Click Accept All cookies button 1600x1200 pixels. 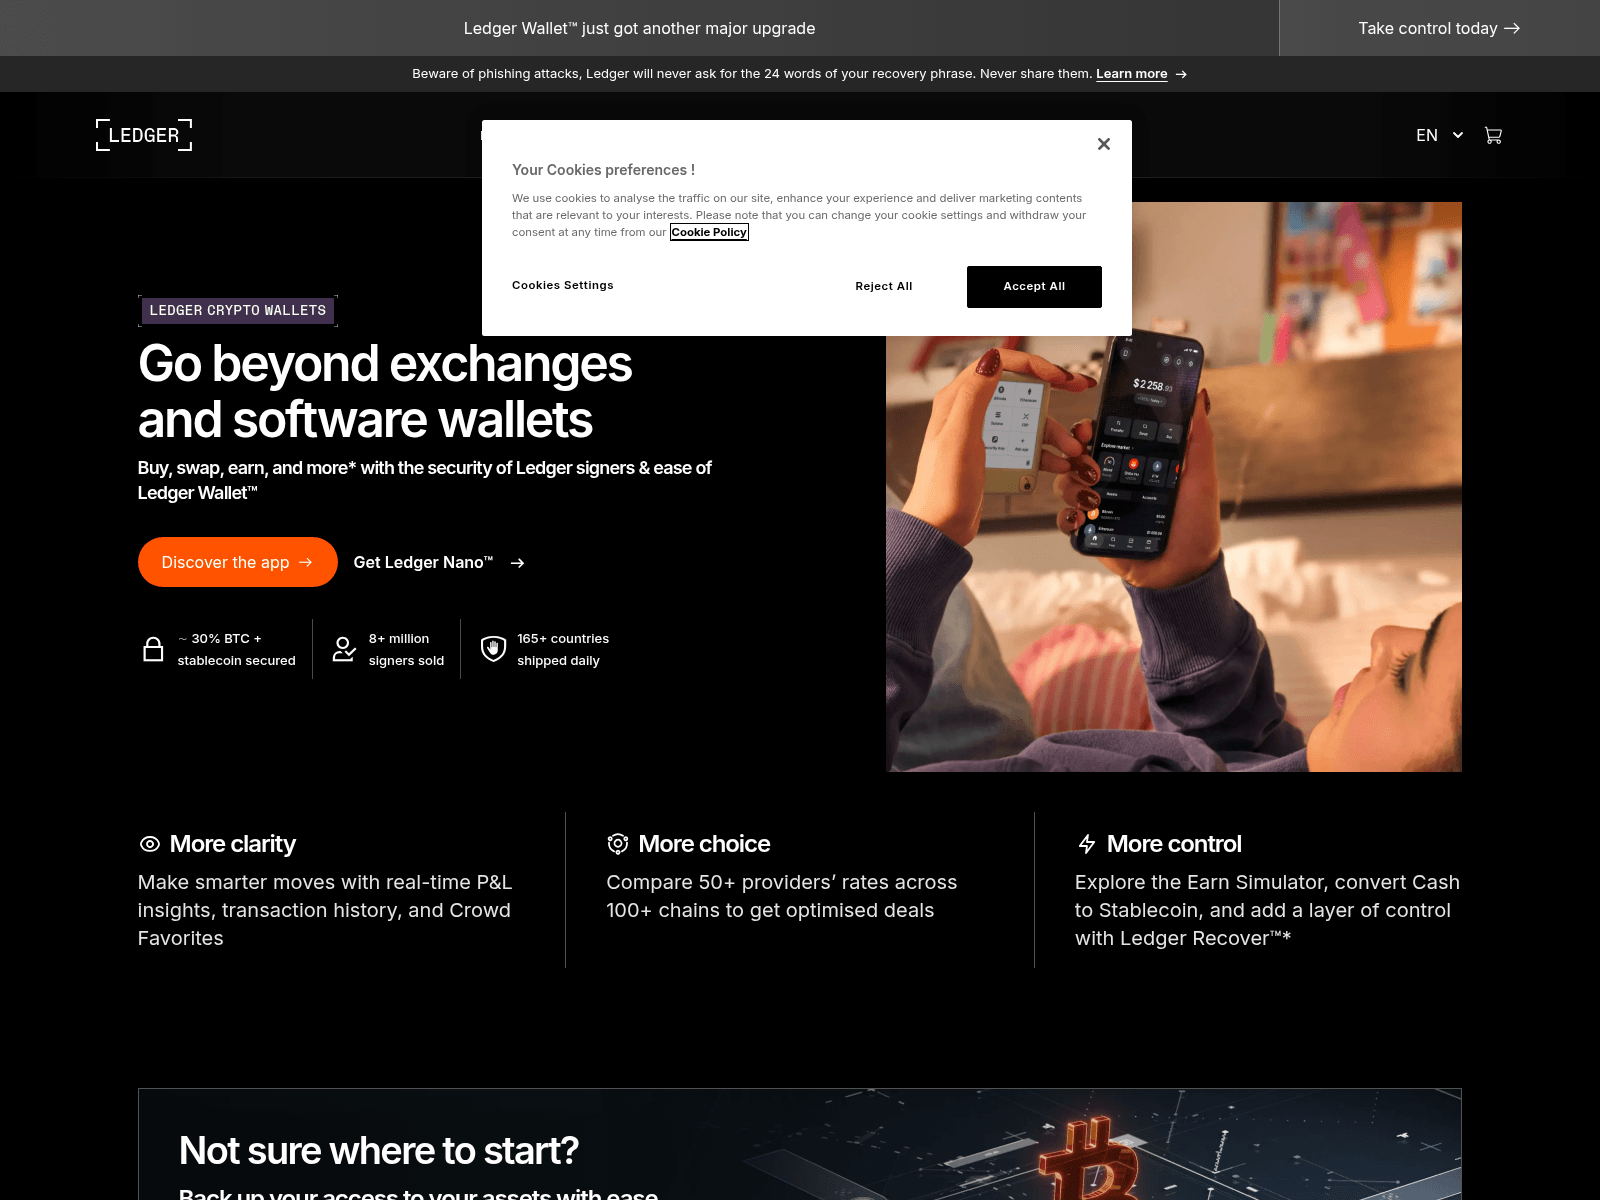(1034, 287)
